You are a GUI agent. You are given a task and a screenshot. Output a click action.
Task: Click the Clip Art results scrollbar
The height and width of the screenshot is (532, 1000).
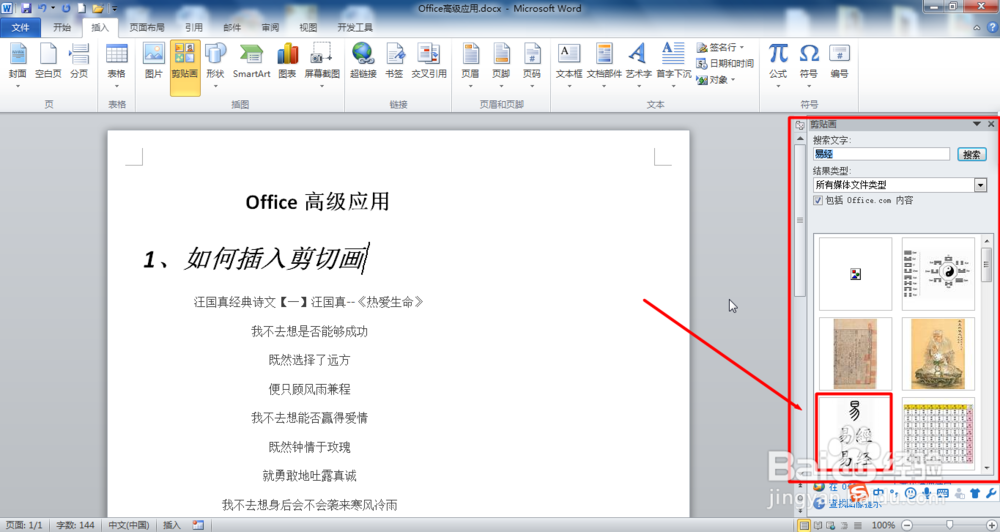point(987,264)
